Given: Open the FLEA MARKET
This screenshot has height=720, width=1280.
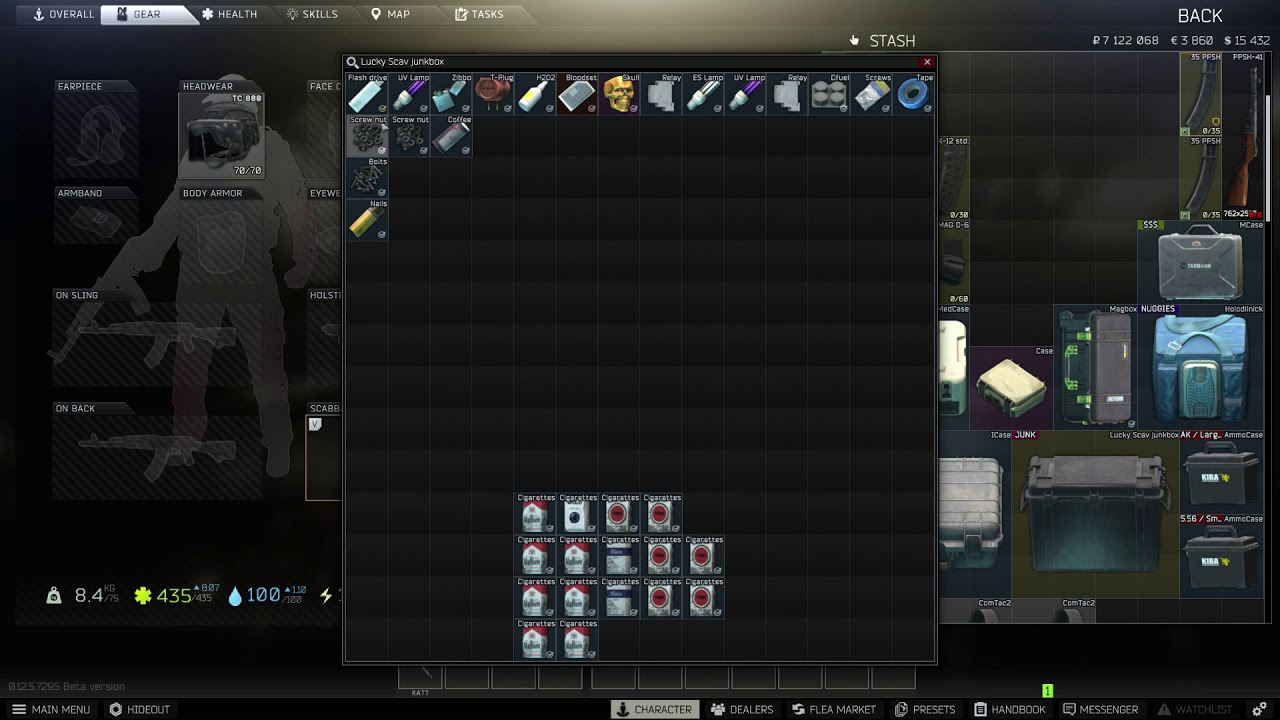Looking at the screenshot, I should click(834, 709).
